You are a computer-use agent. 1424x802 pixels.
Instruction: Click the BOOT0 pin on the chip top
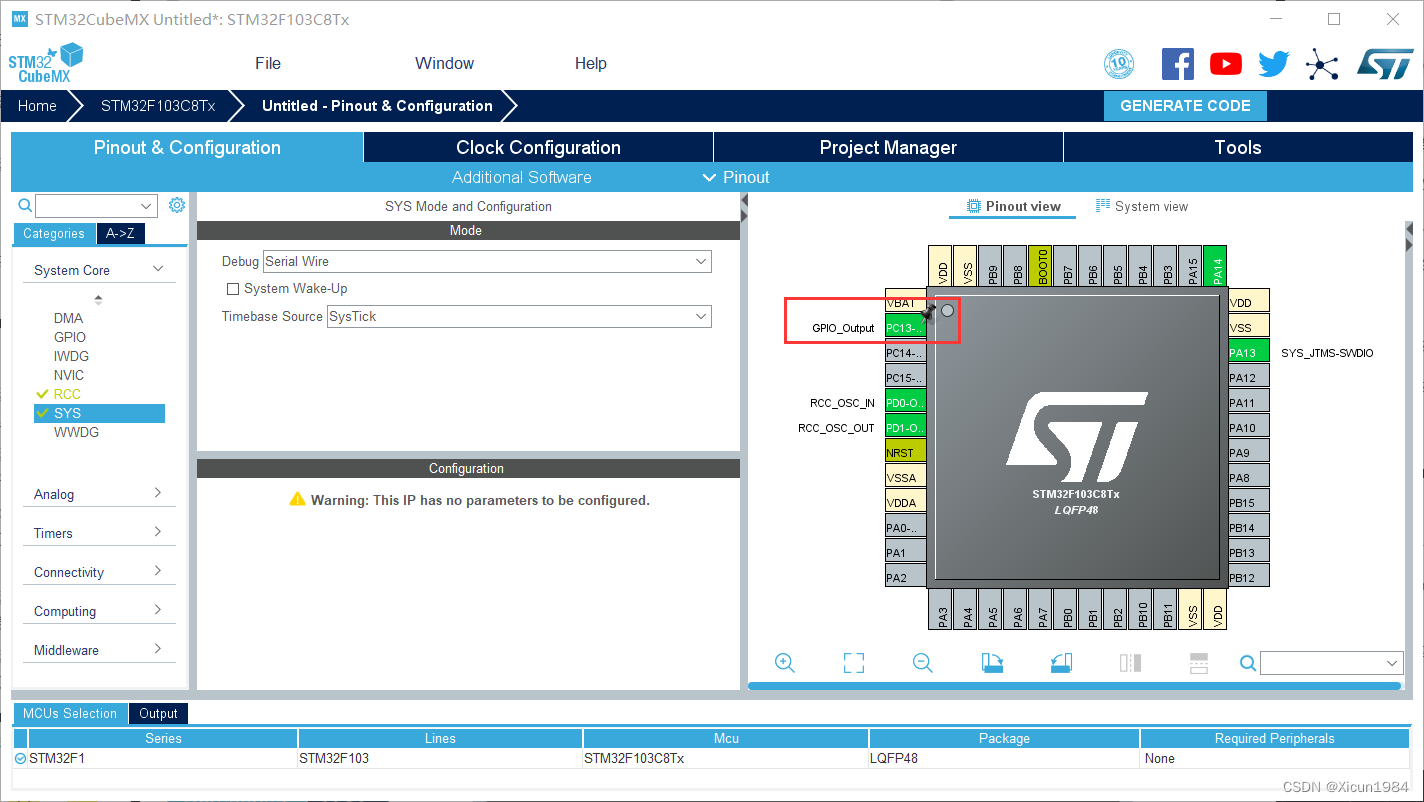pos(1041,266)
